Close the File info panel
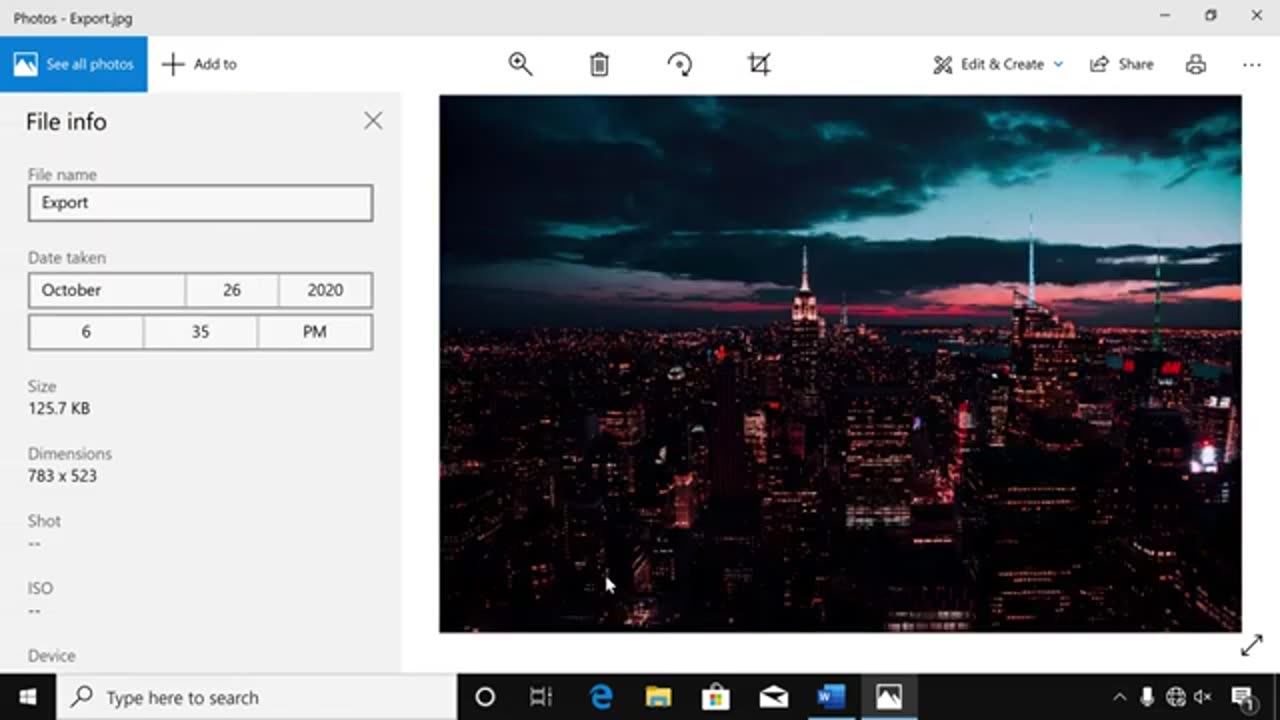1280x720 pixels. 373,121
